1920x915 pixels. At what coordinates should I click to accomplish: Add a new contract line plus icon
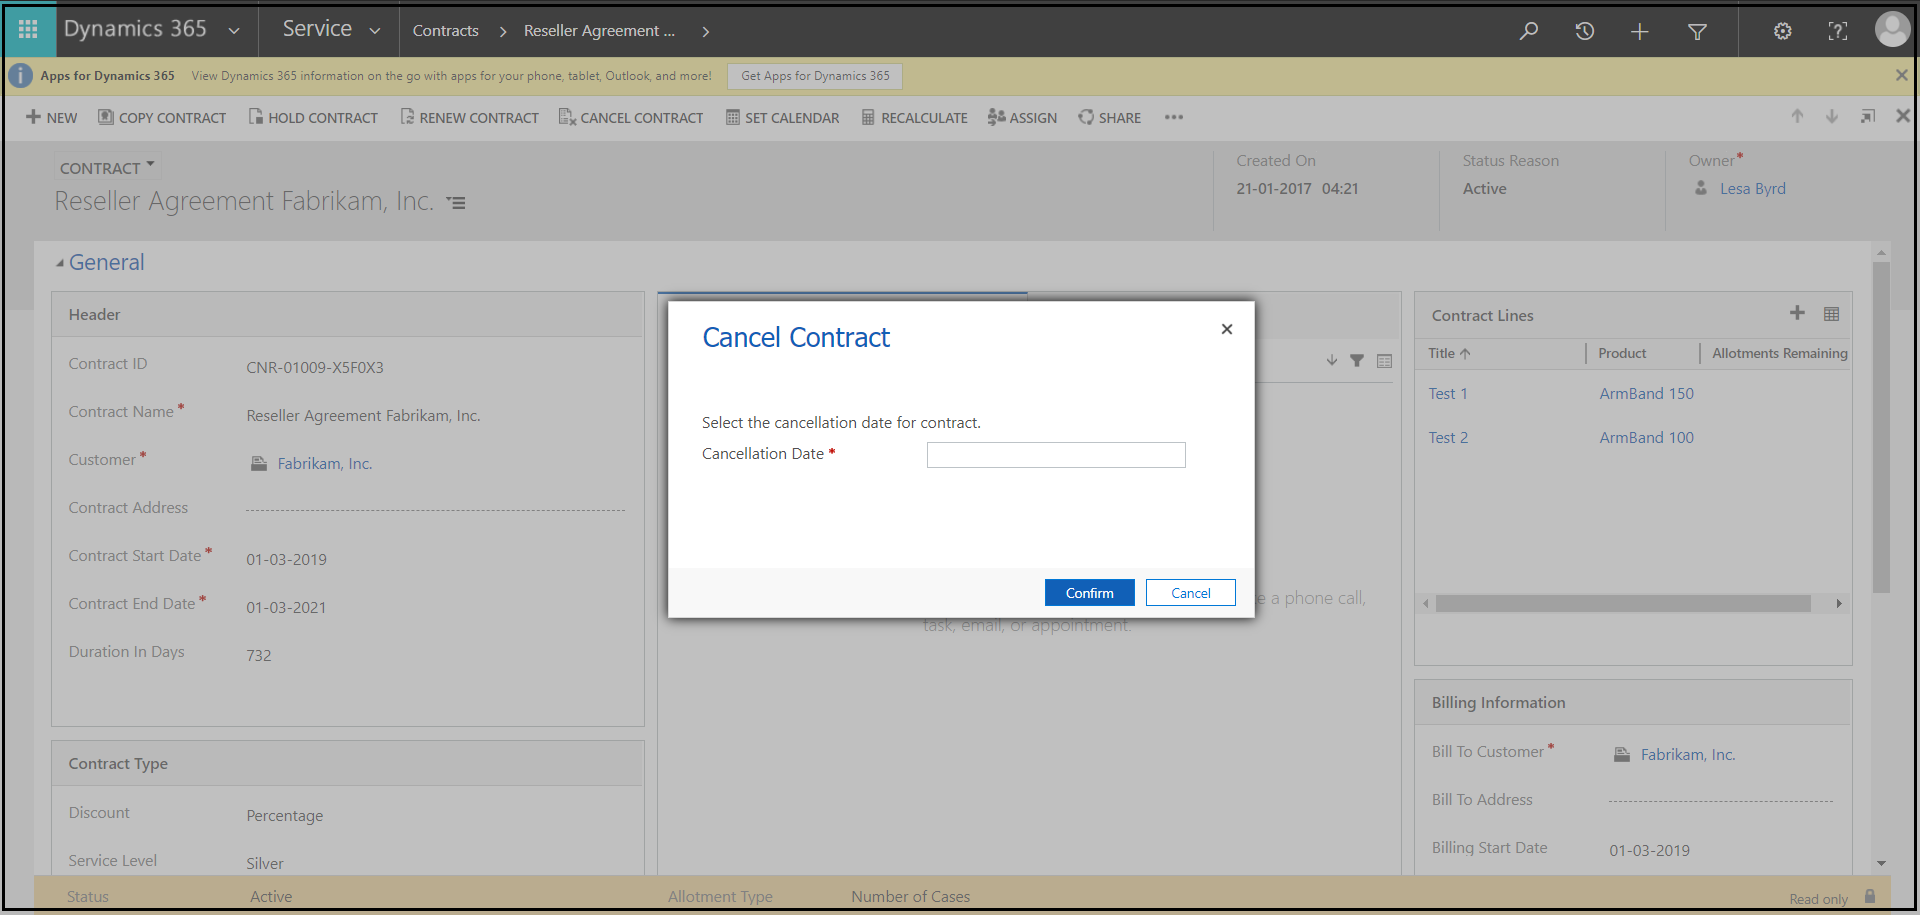click(x=1797, y=313)
